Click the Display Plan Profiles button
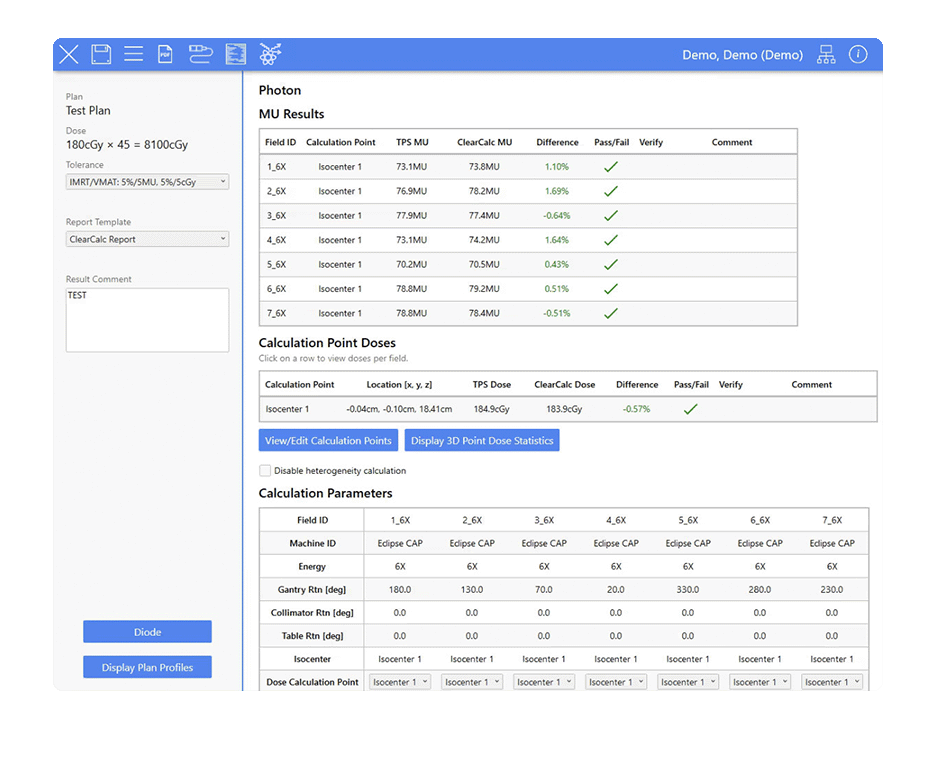 pyautogui.click(x=147, y=667)
